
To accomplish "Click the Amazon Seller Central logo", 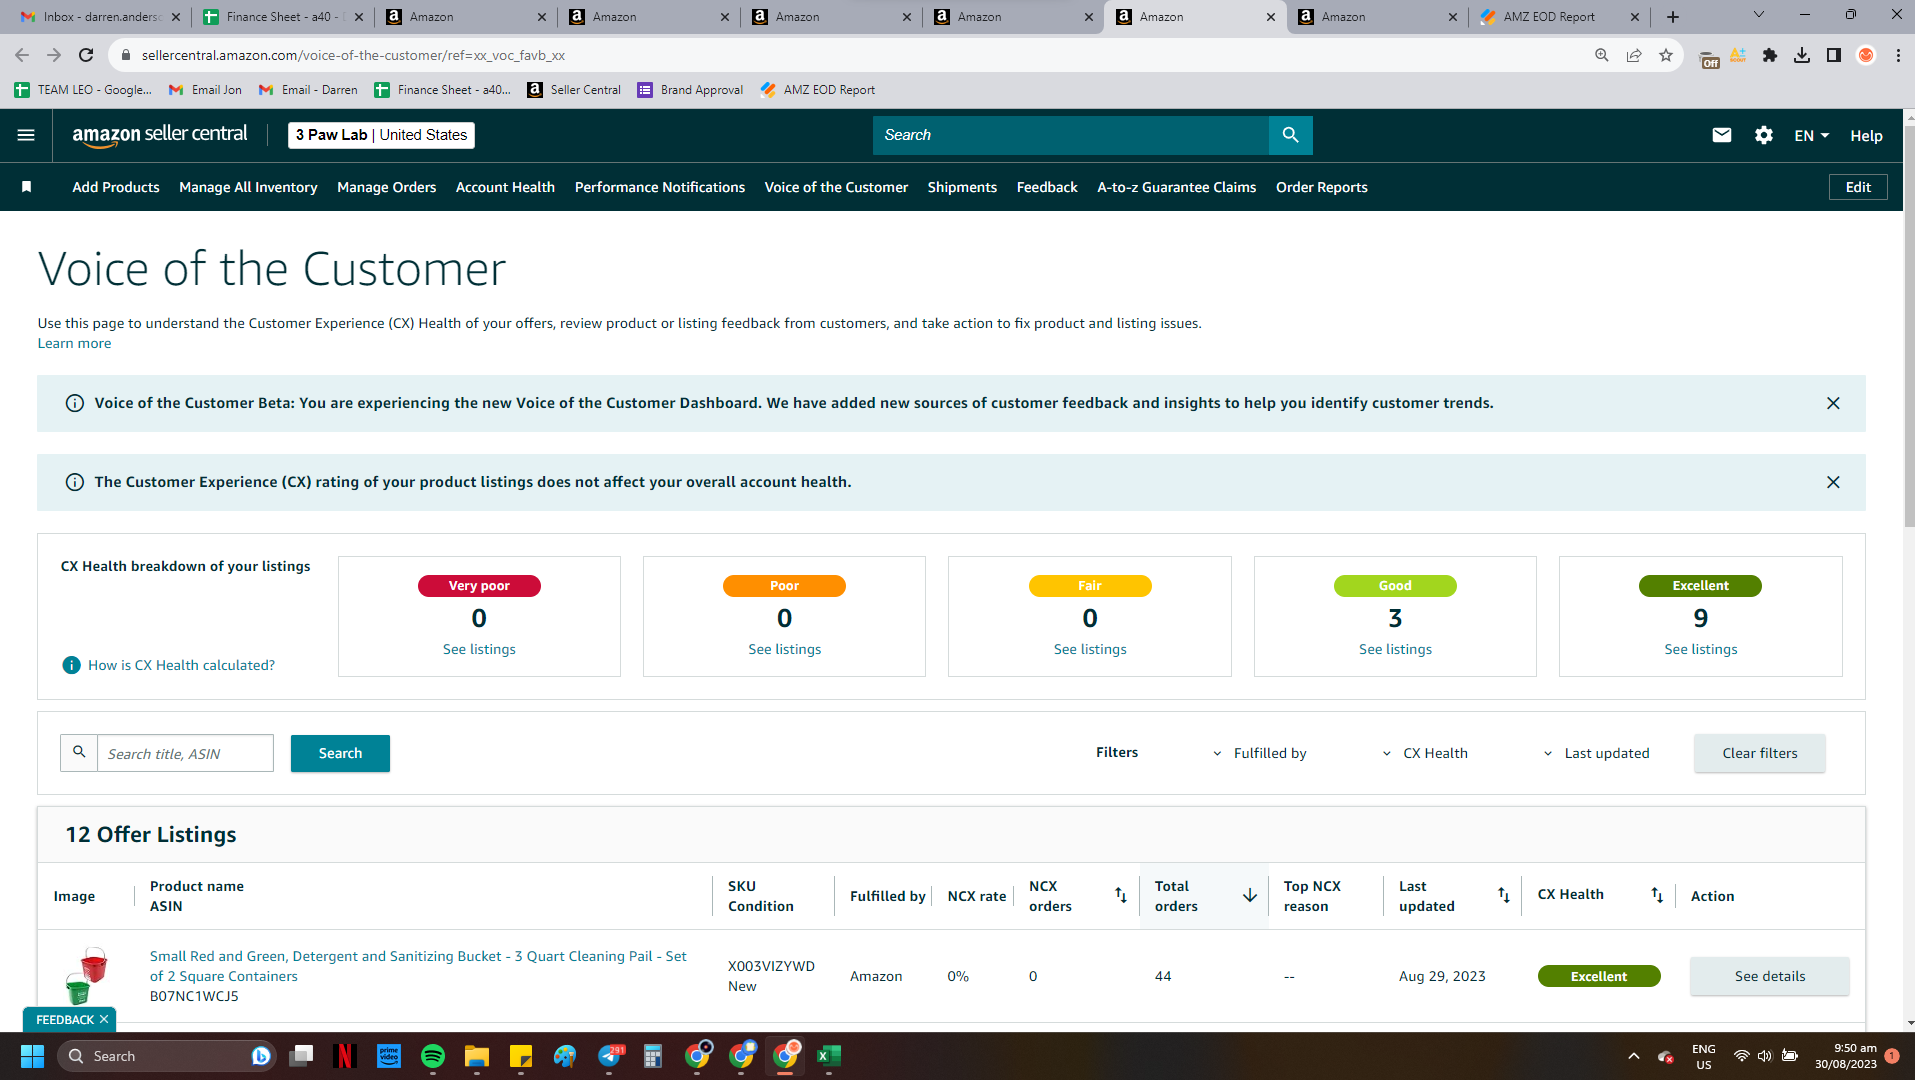I will point(160,135).
